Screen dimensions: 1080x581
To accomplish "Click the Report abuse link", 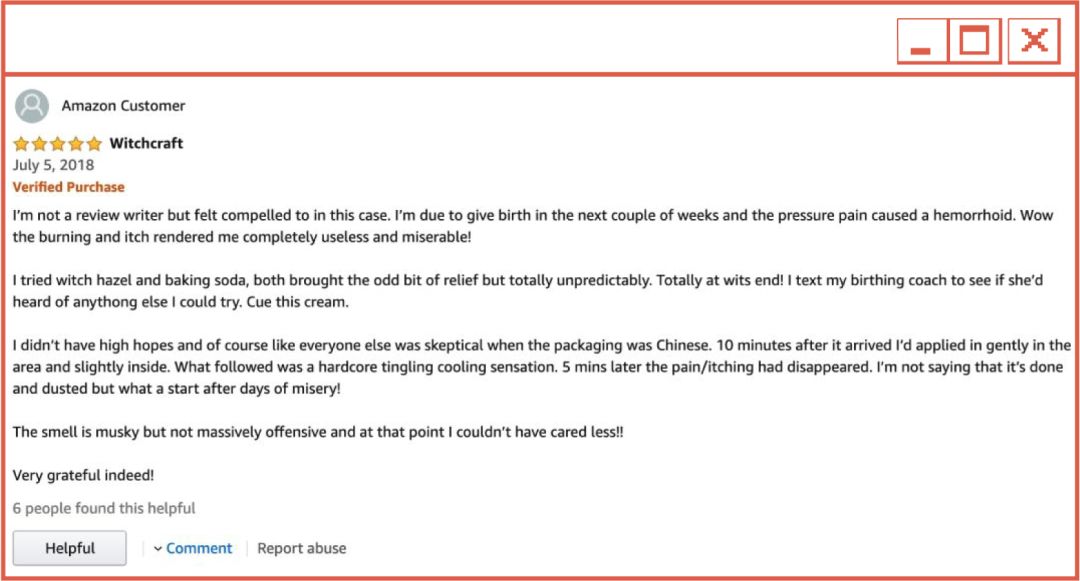I will click(x=302, y=549).
